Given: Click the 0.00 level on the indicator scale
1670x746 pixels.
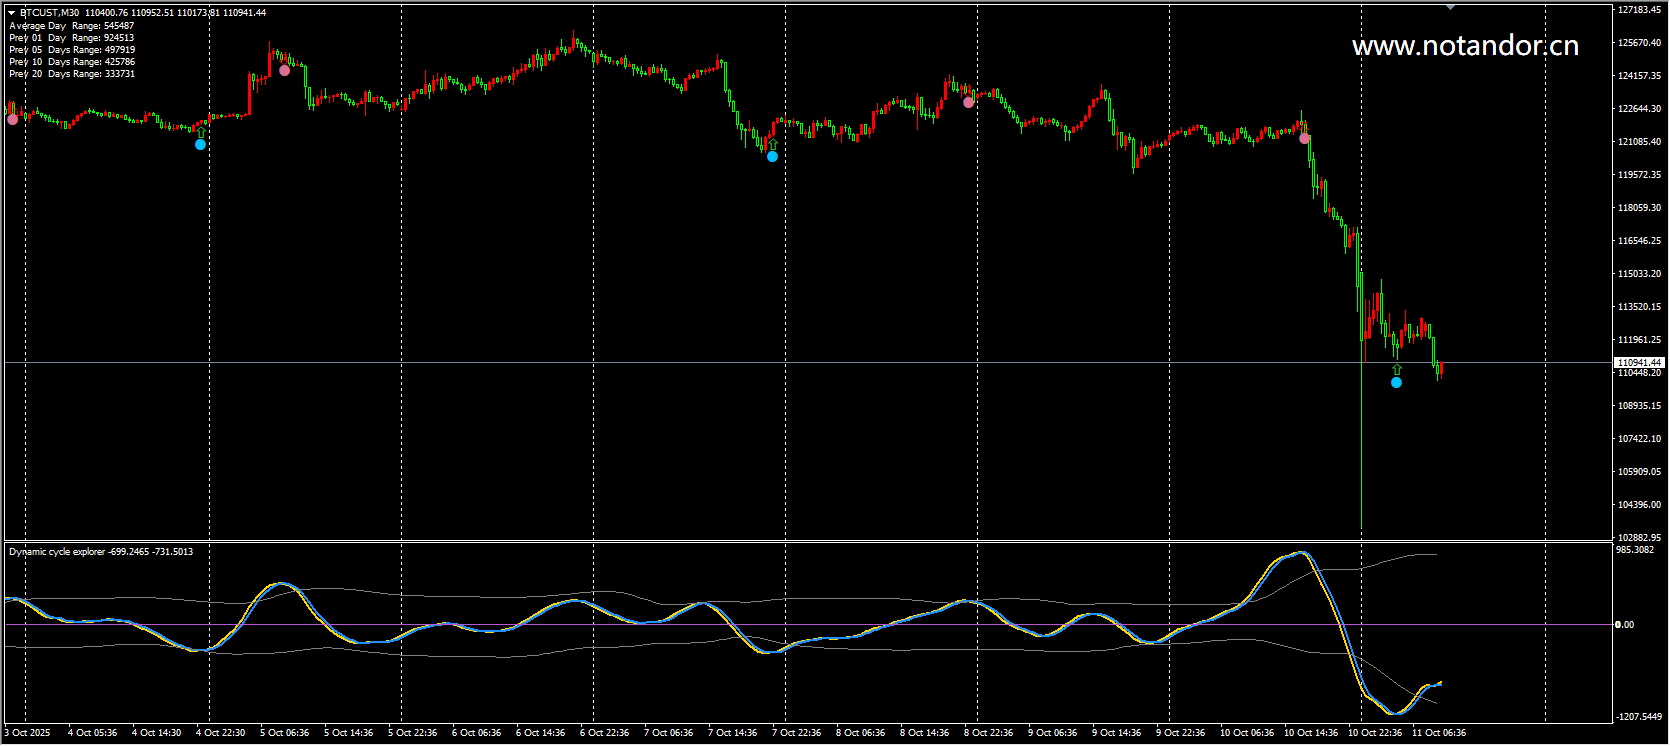Looking at the screenshot, I should 1626,625.
